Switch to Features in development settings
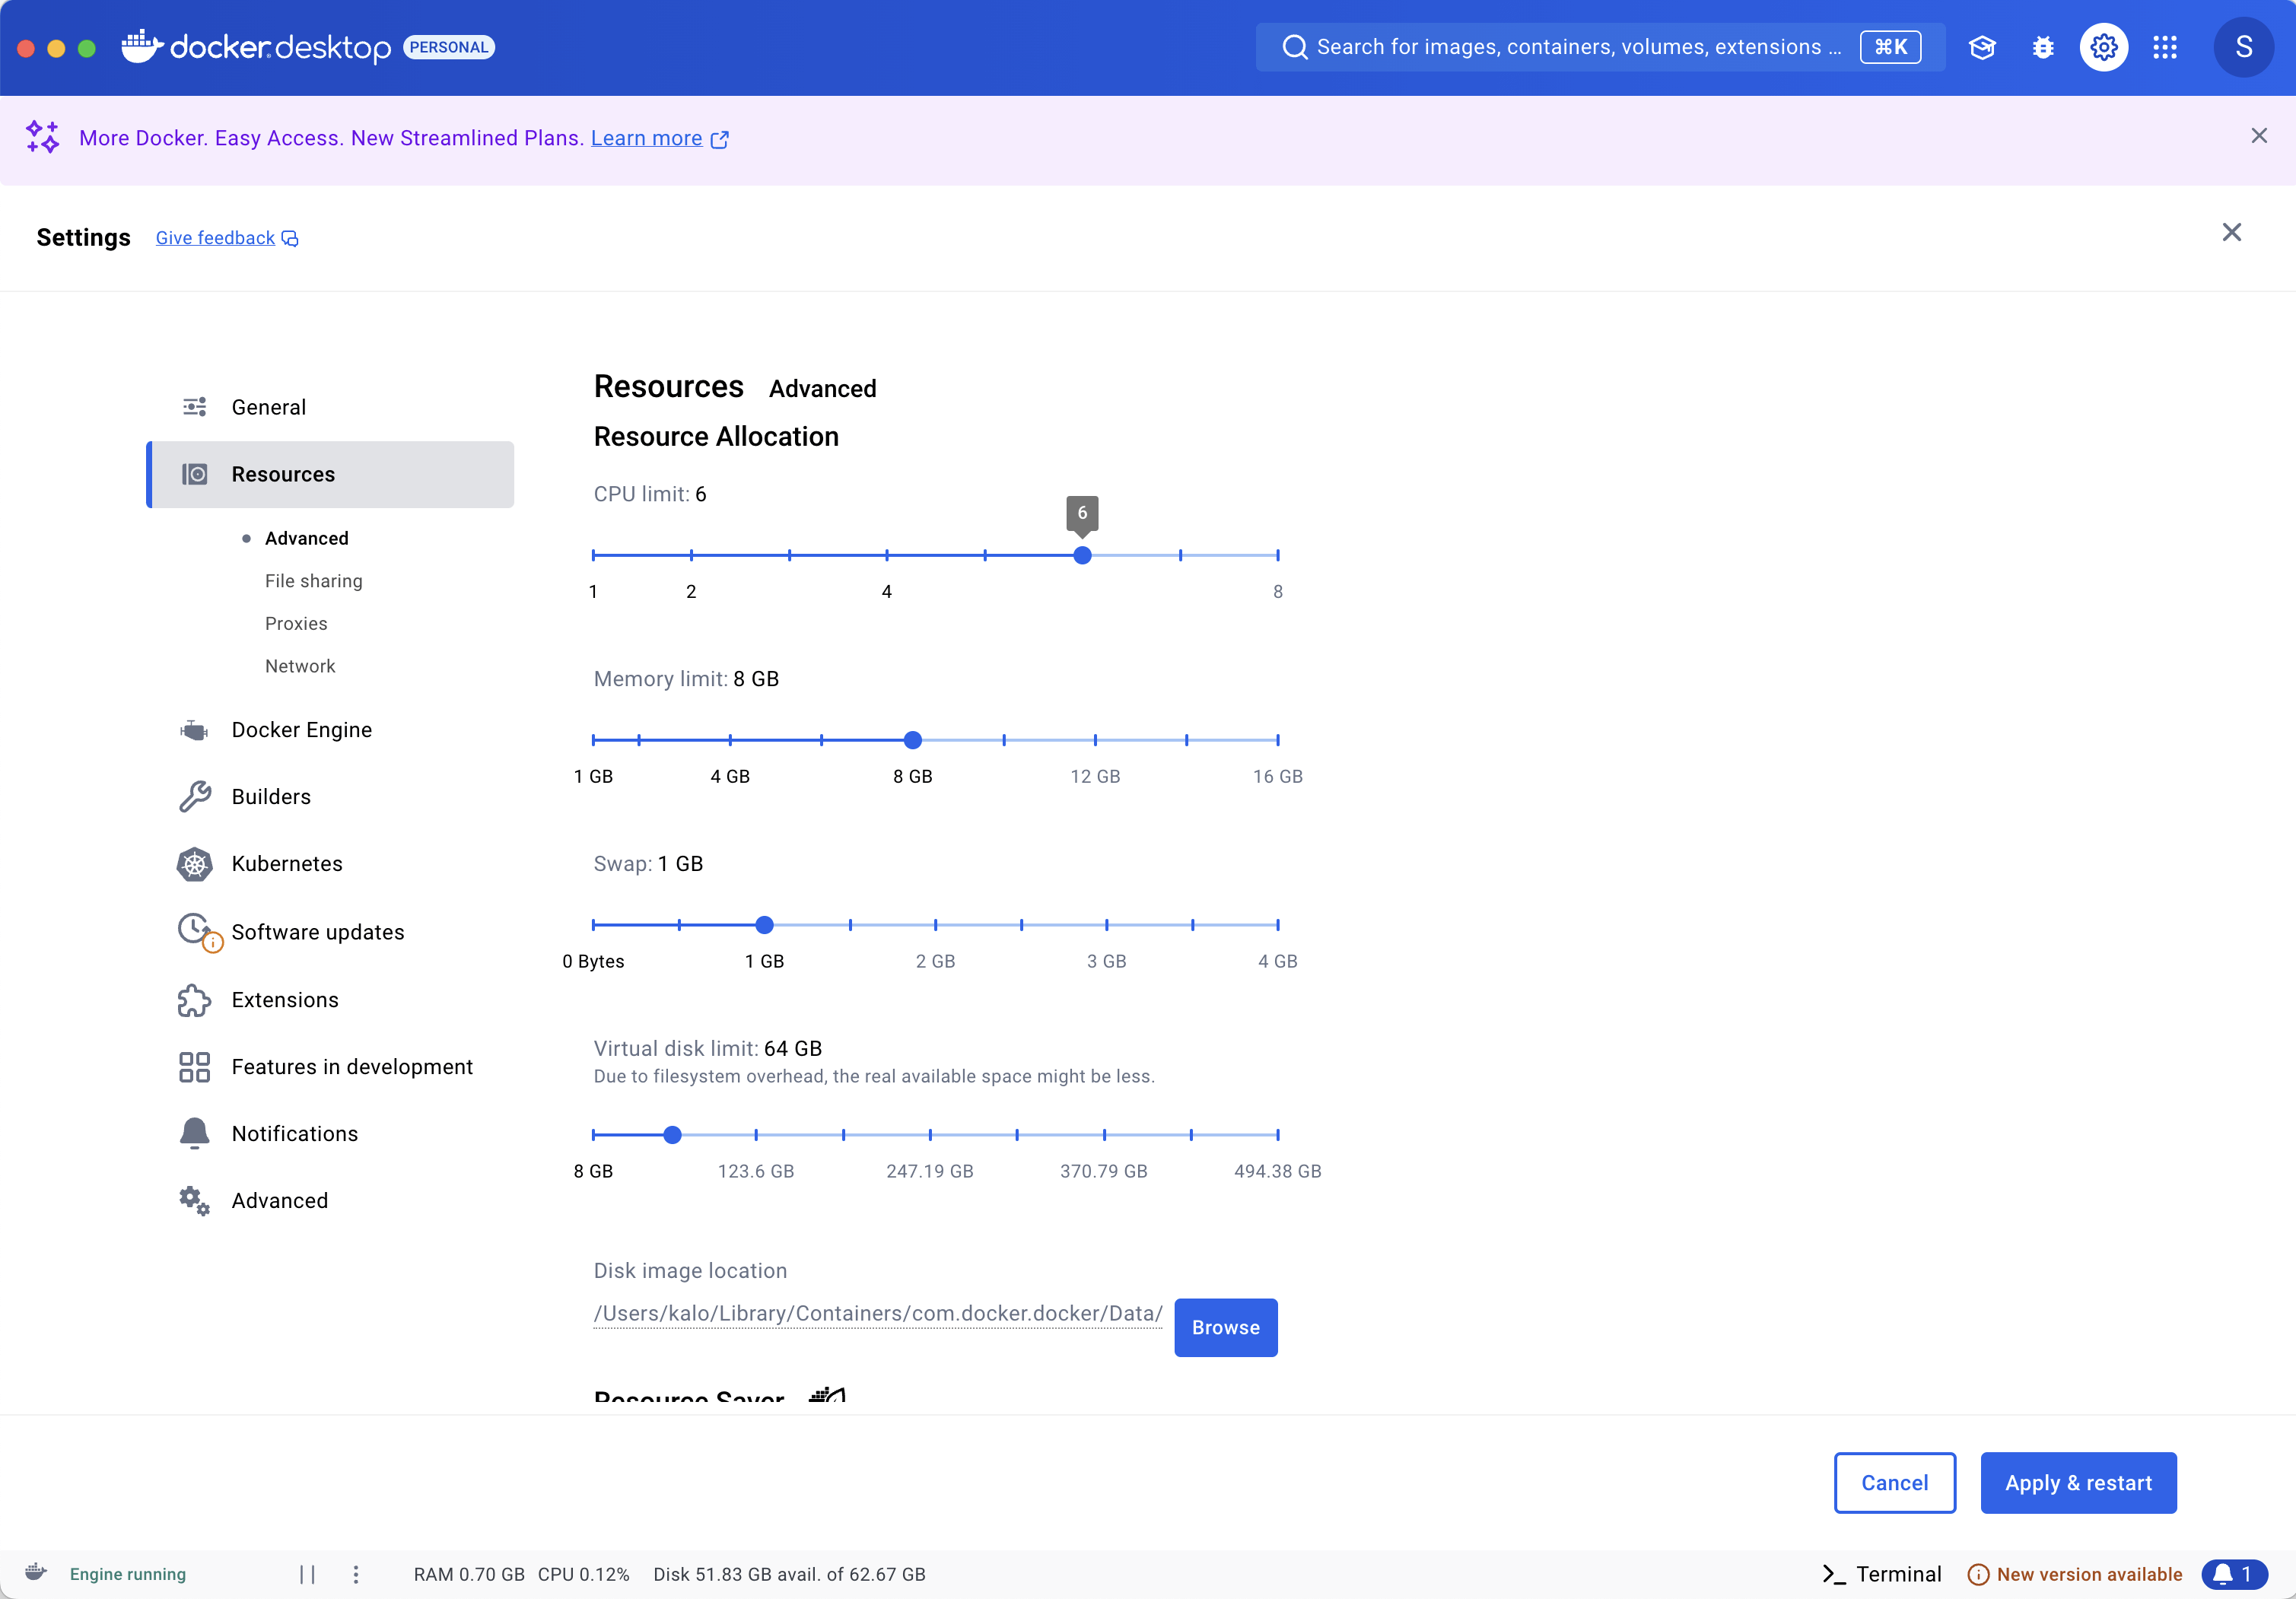This screenshot has width=2296, height=1599. pos(352,1067)
